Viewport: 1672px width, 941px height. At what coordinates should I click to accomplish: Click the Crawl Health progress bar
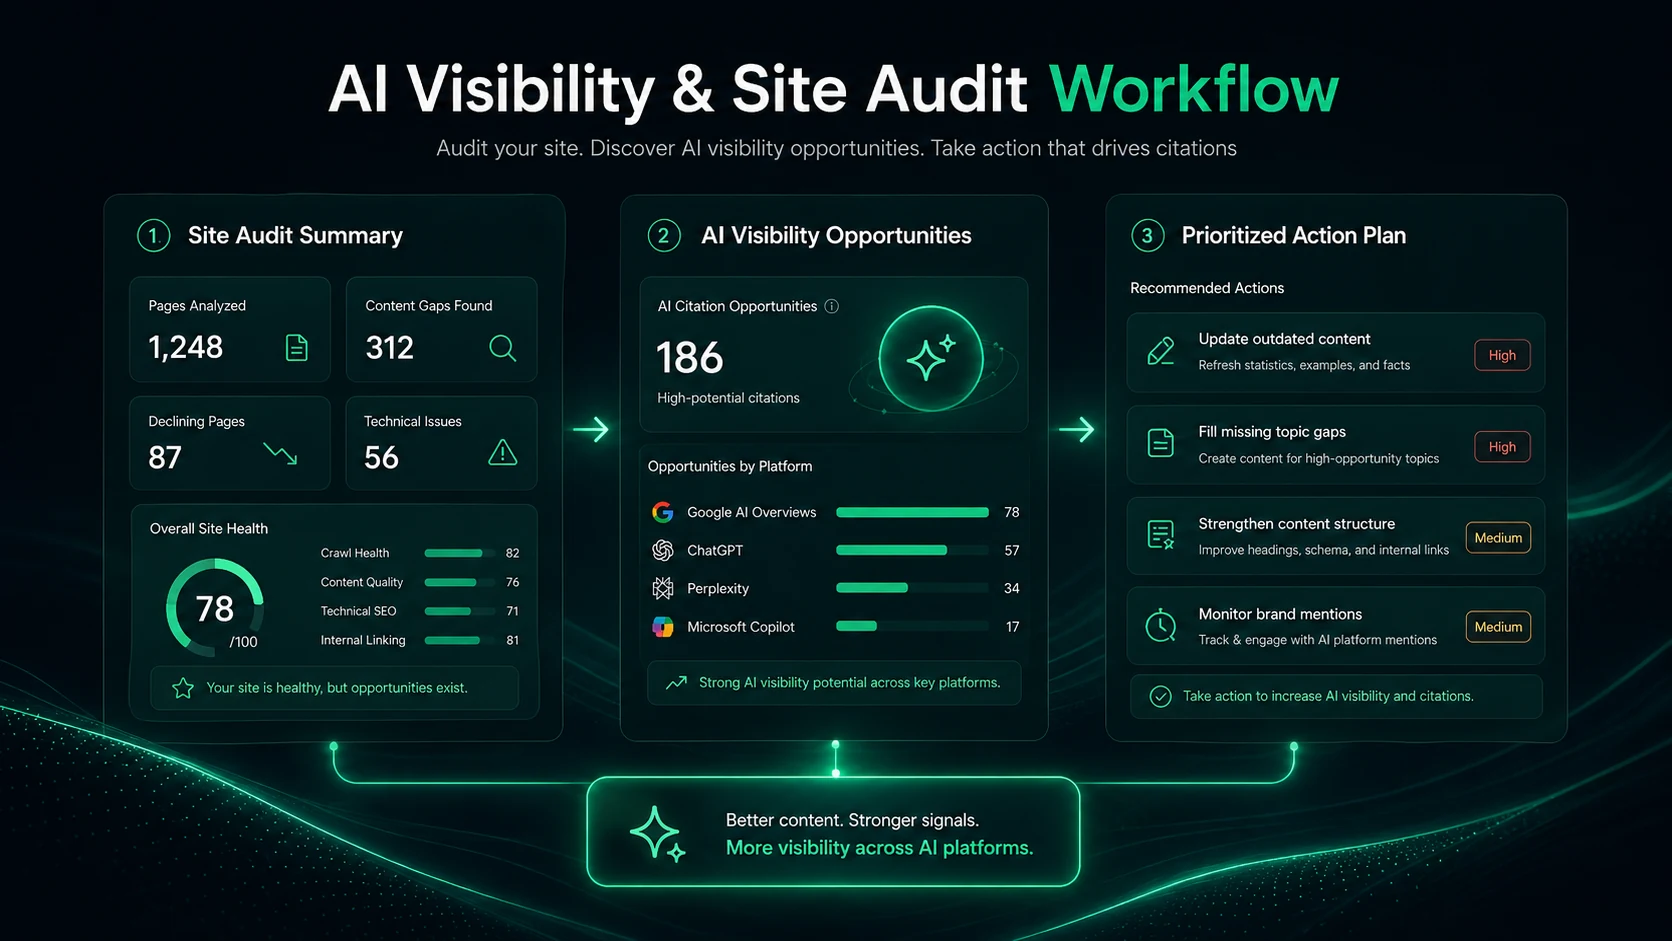[460, 553]
